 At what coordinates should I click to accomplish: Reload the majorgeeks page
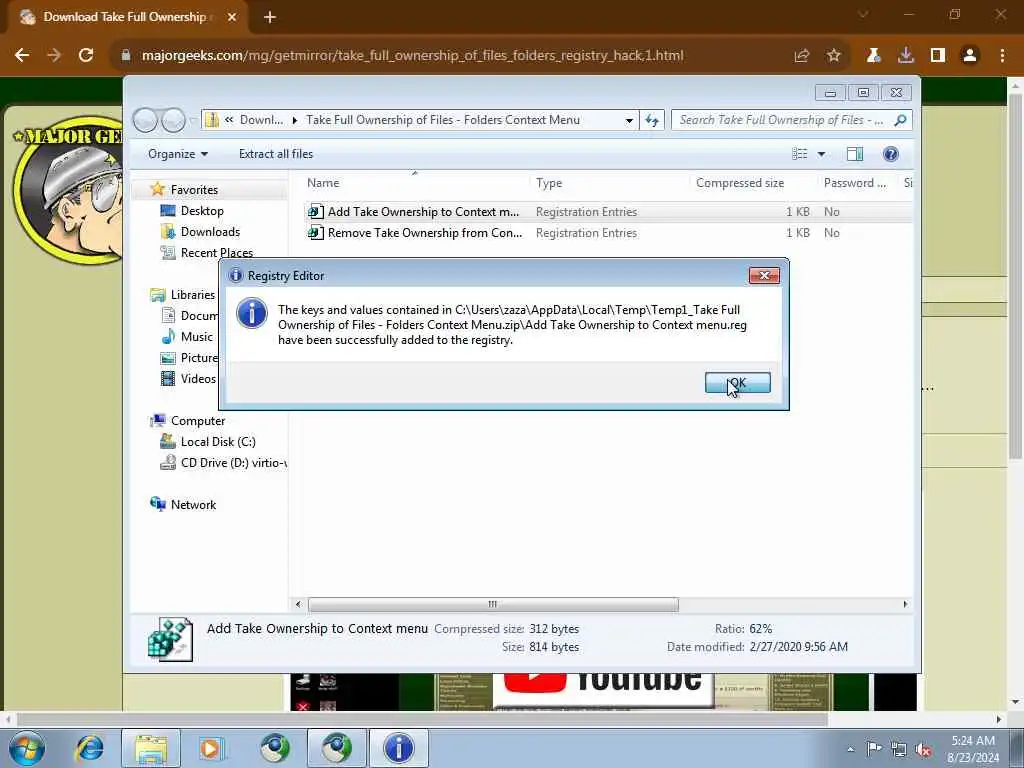click(x=86, y=56)
